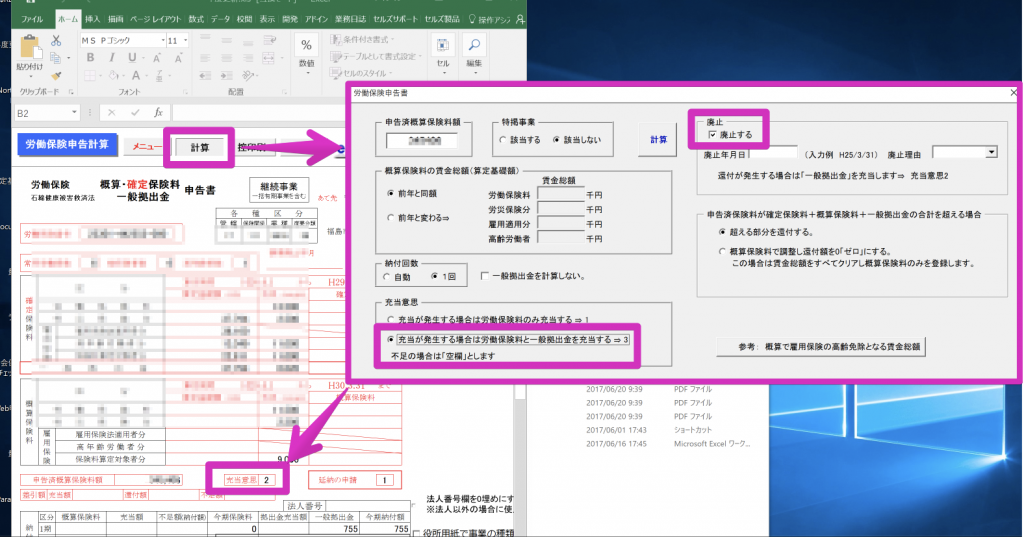The image size is (1024, 537).
Task: Switch to the 業務日誌 ribbon tab
Action: point(351,19)
